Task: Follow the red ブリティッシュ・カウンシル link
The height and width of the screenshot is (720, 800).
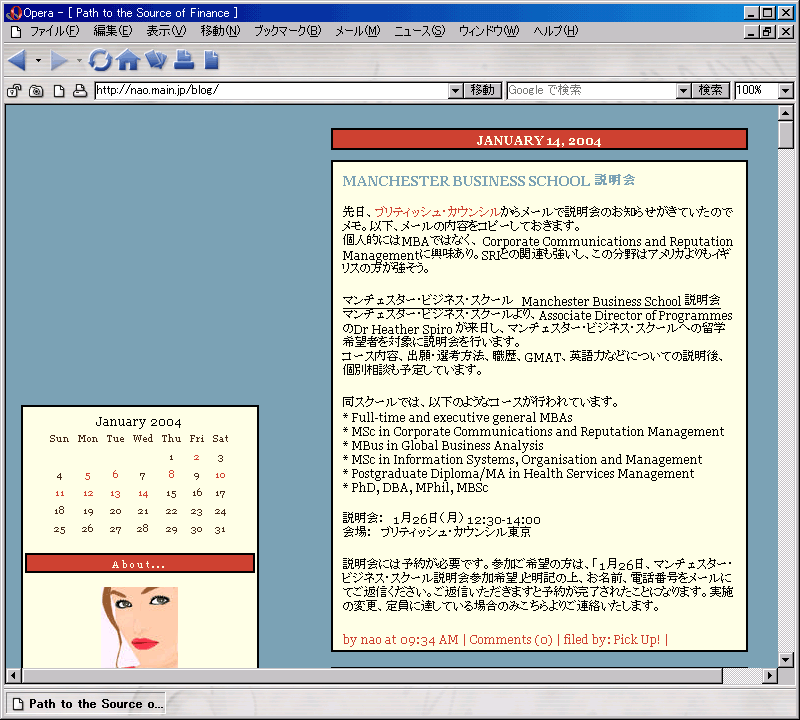Action: 437,212
